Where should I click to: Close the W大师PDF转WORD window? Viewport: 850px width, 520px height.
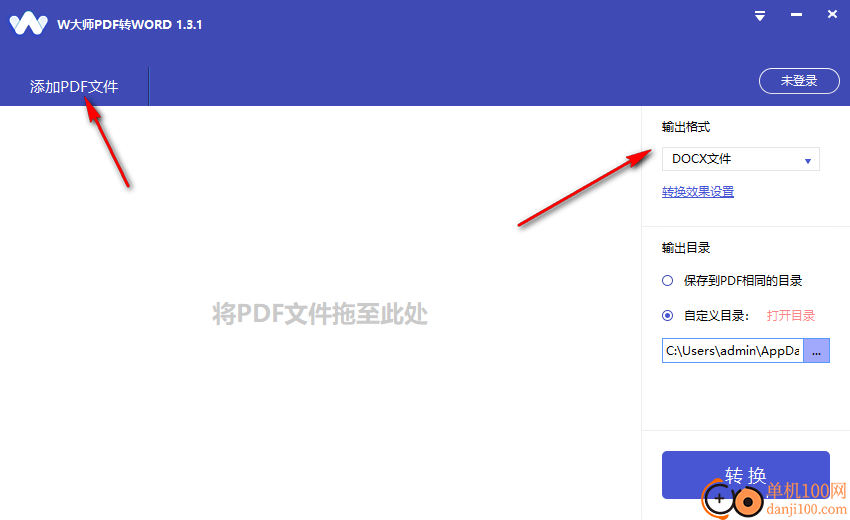832,14
